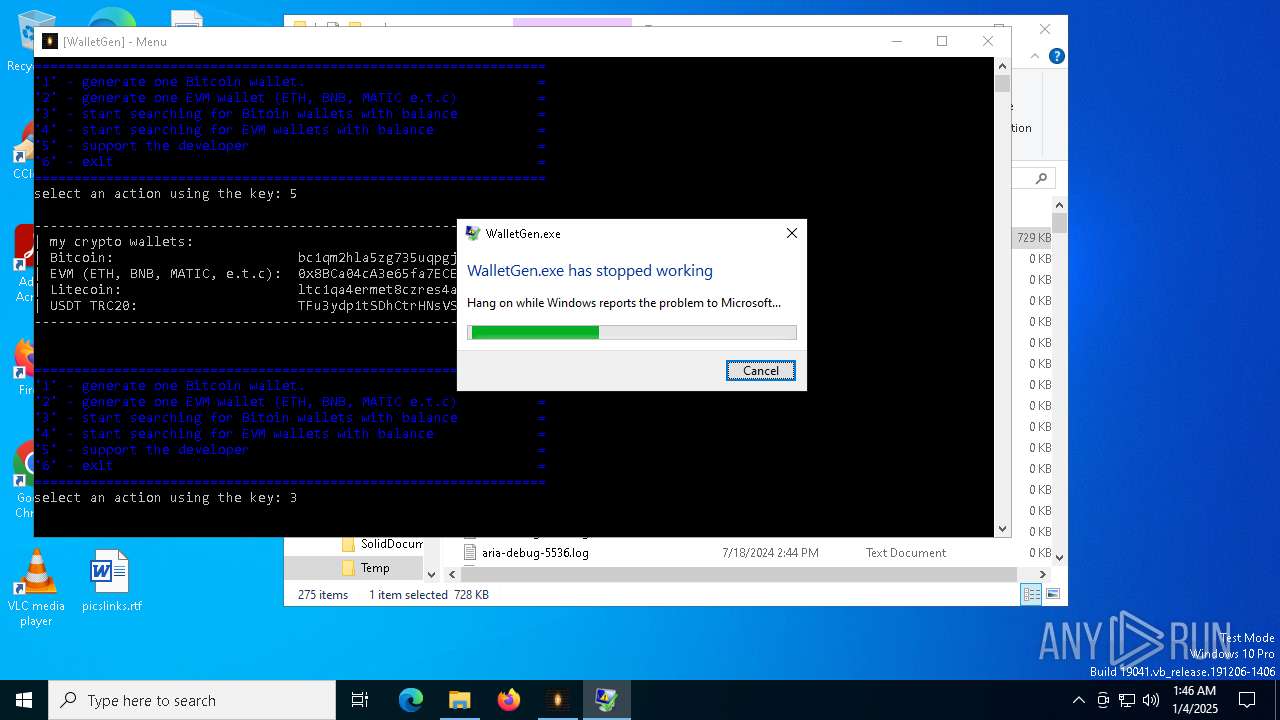Switch Explorer to details view icon

pyautogui.click(x=1031, y=594)
